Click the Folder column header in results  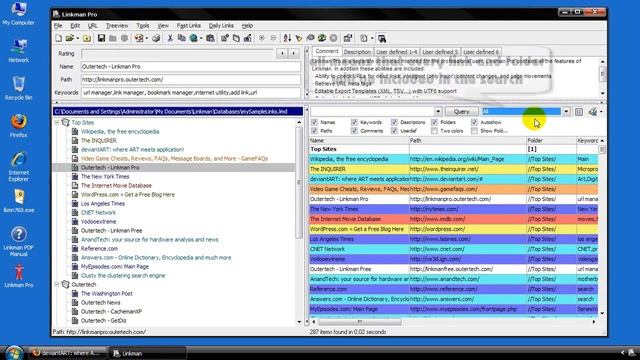tap(551, 140)
